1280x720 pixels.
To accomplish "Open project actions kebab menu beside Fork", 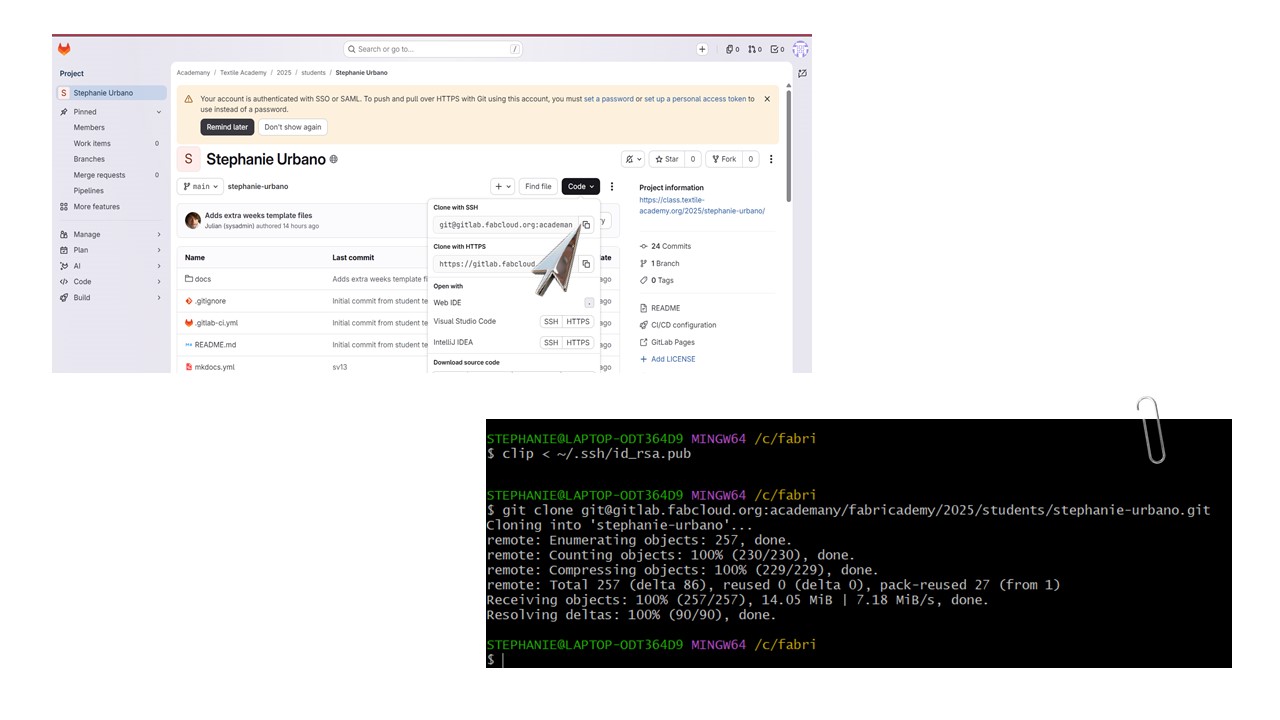I will [x=771, y=159].
